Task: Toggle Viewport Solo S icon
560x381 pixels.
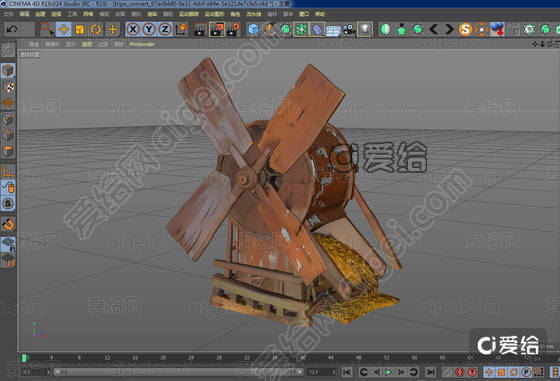Action: click(x=8, y=204)
